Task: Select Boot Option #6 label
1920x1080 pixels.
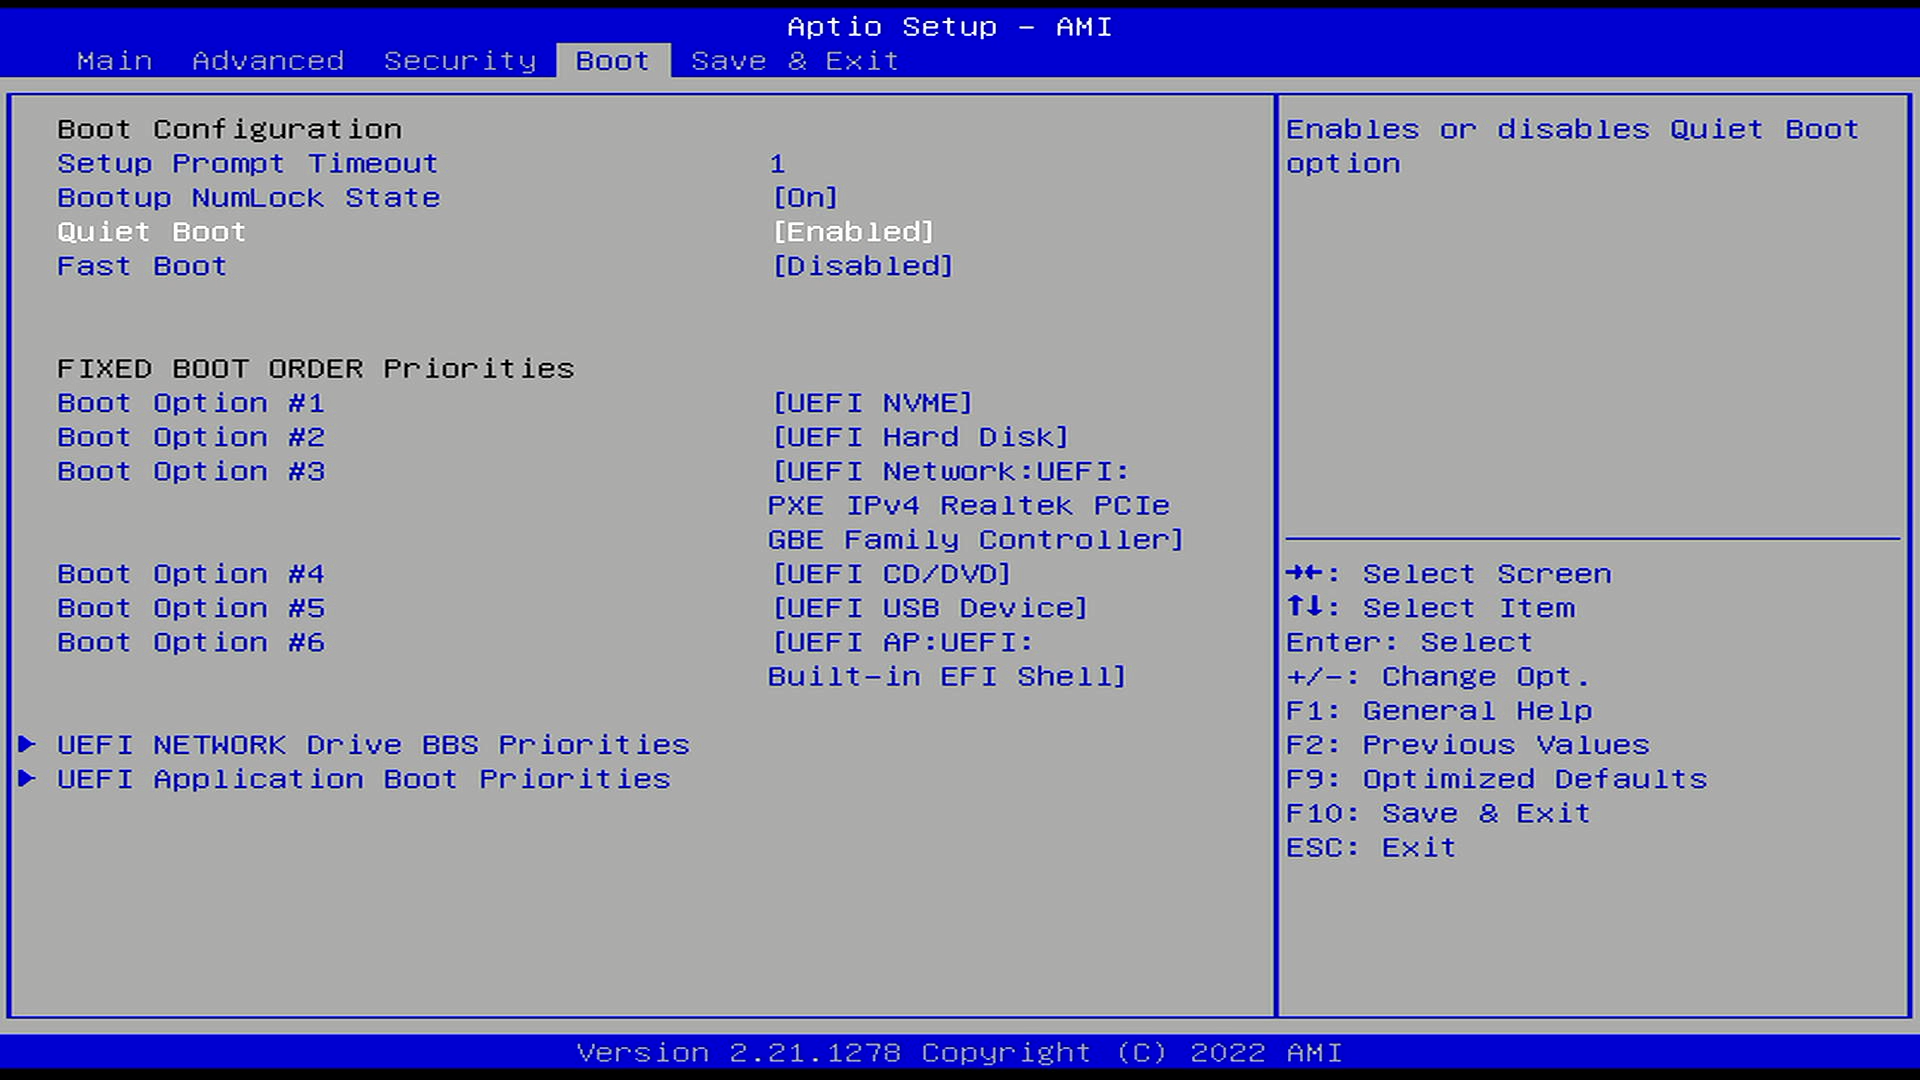Action: (x=191, y=642)
